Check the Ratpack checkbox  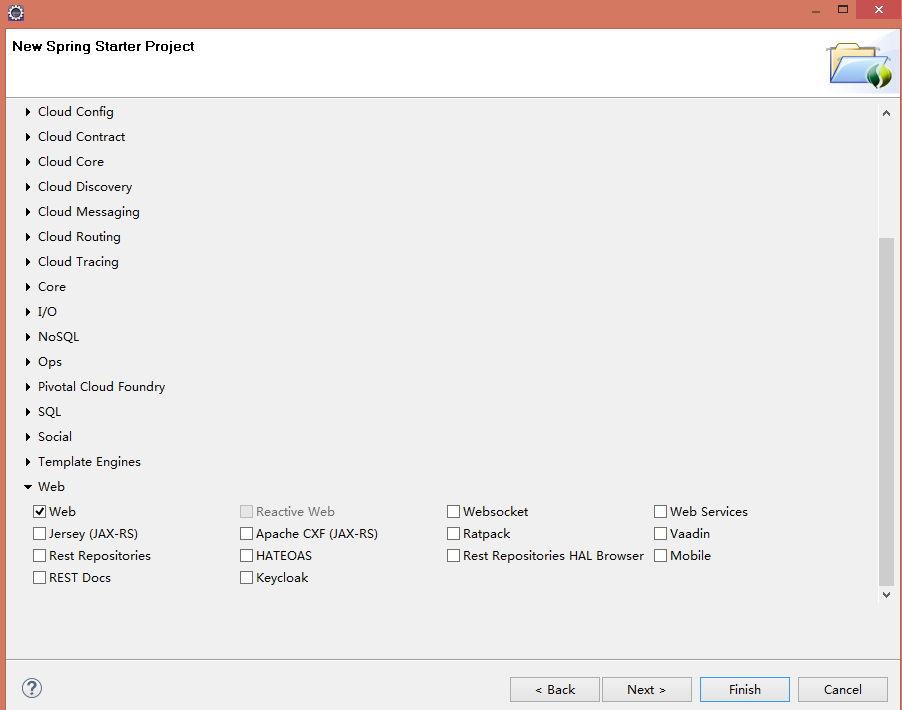pyautogui.click(x=453, y=533)
